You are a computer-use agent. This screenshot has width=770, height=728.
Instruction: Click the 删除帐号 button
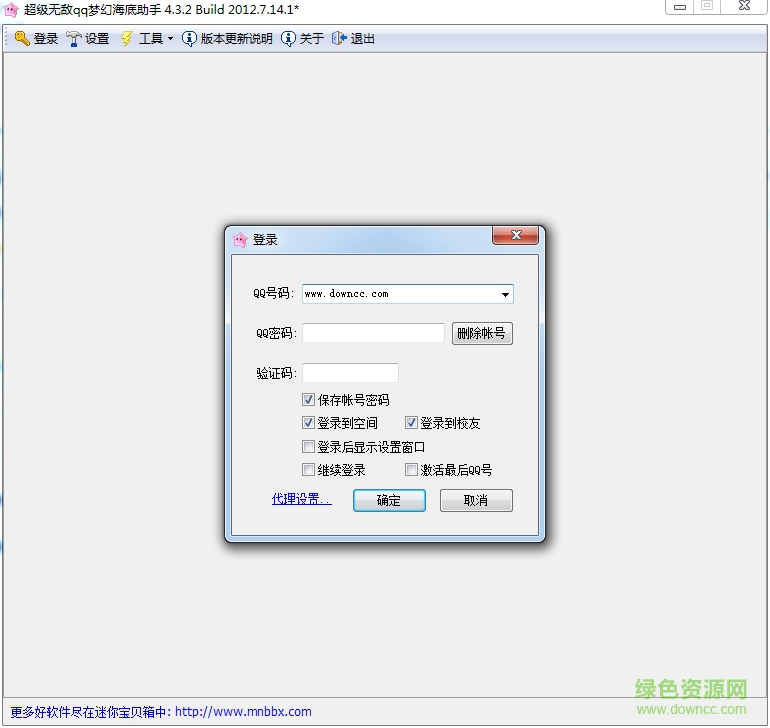click(x=482, y=334)
